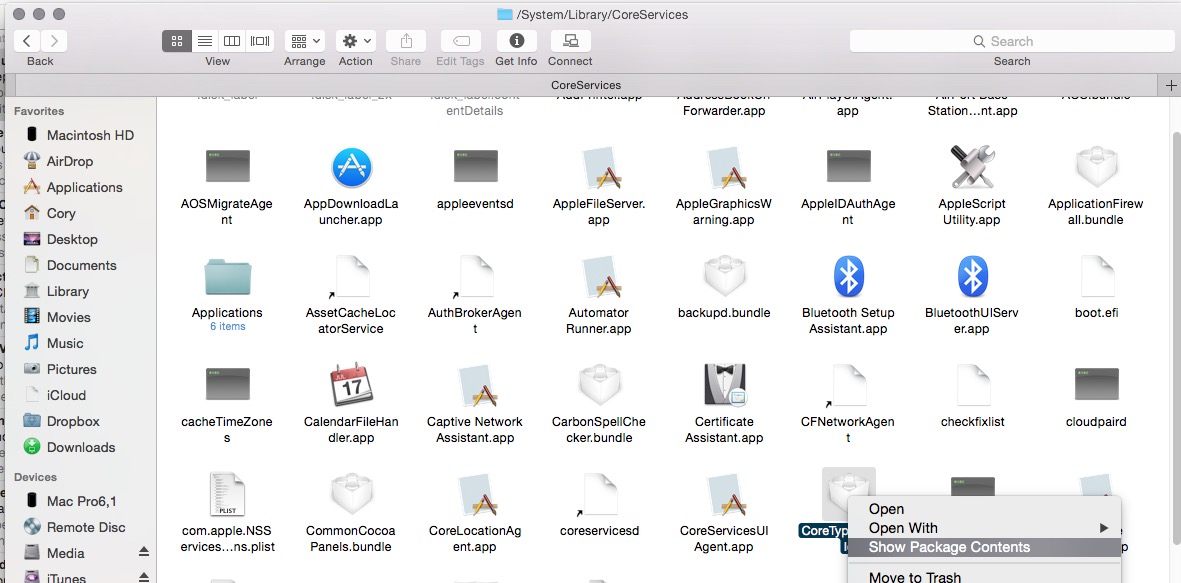This screenshot has height=583, width=1181.
Task: Select the Bluetooth Setup Assistant.app icon
Action: 848,276
